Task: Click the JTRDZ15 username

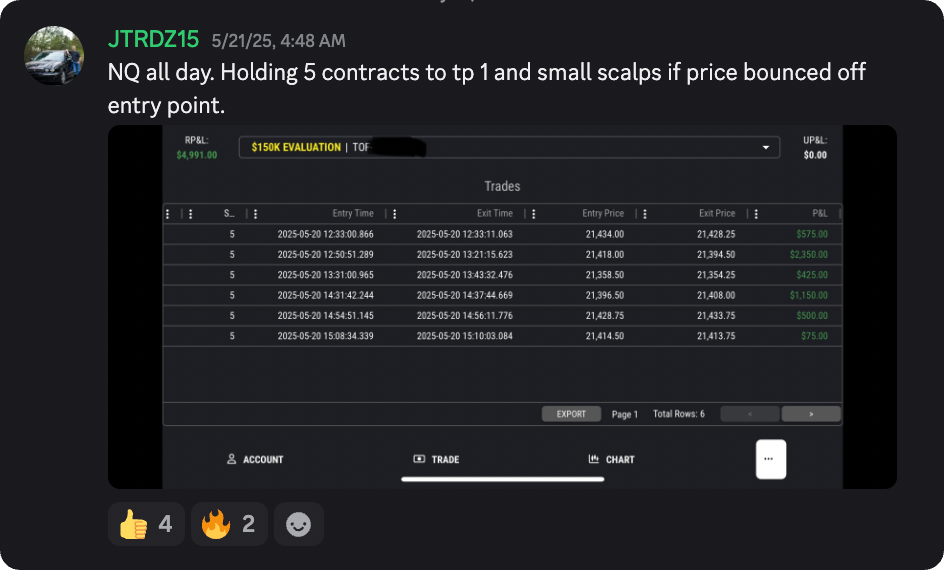Action: (x=153, y=41)
